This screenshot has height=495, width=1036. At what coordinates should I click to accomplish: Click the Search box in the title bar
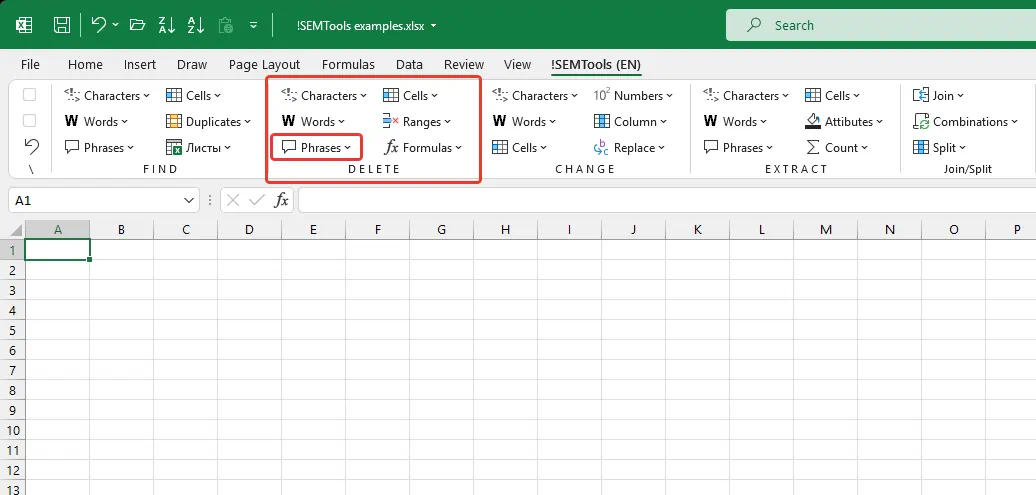[x=881, y=25]
